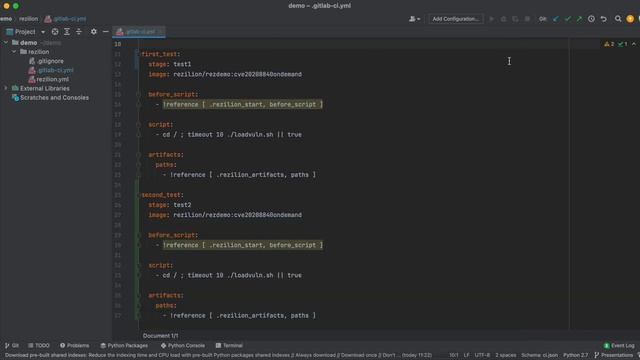Expand External Libraries node

(6, 88)
